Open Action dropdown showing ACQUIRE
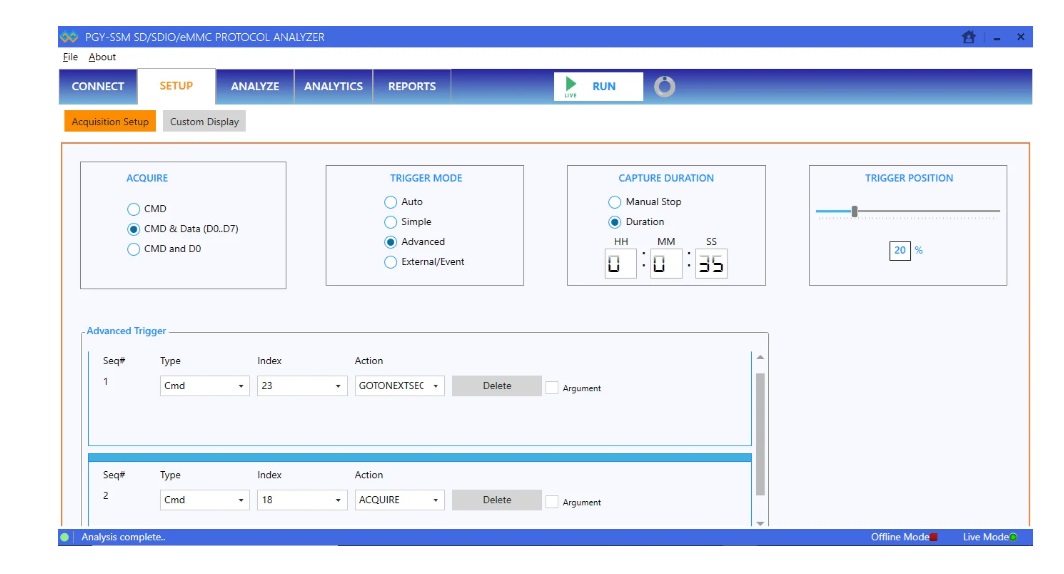The width and height of the screenshot is (1064, 574). click(400, 499)
